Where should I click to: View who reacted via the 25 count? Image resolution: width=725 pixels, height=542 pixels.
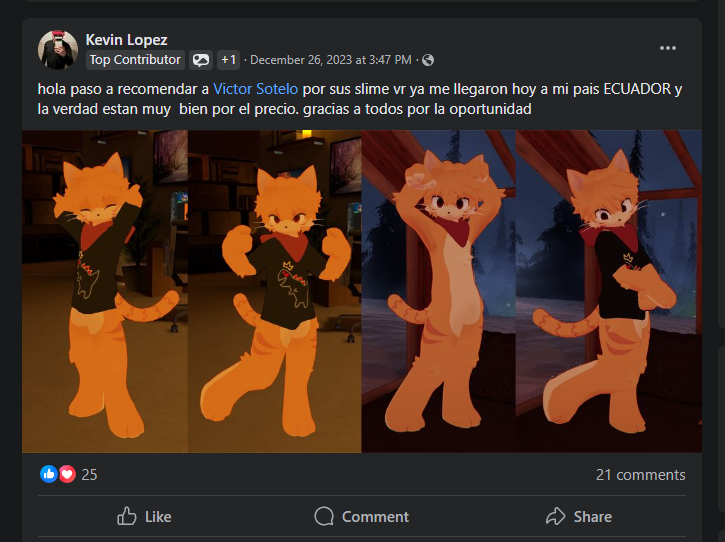pyautogui.click(x=89, y=474)
